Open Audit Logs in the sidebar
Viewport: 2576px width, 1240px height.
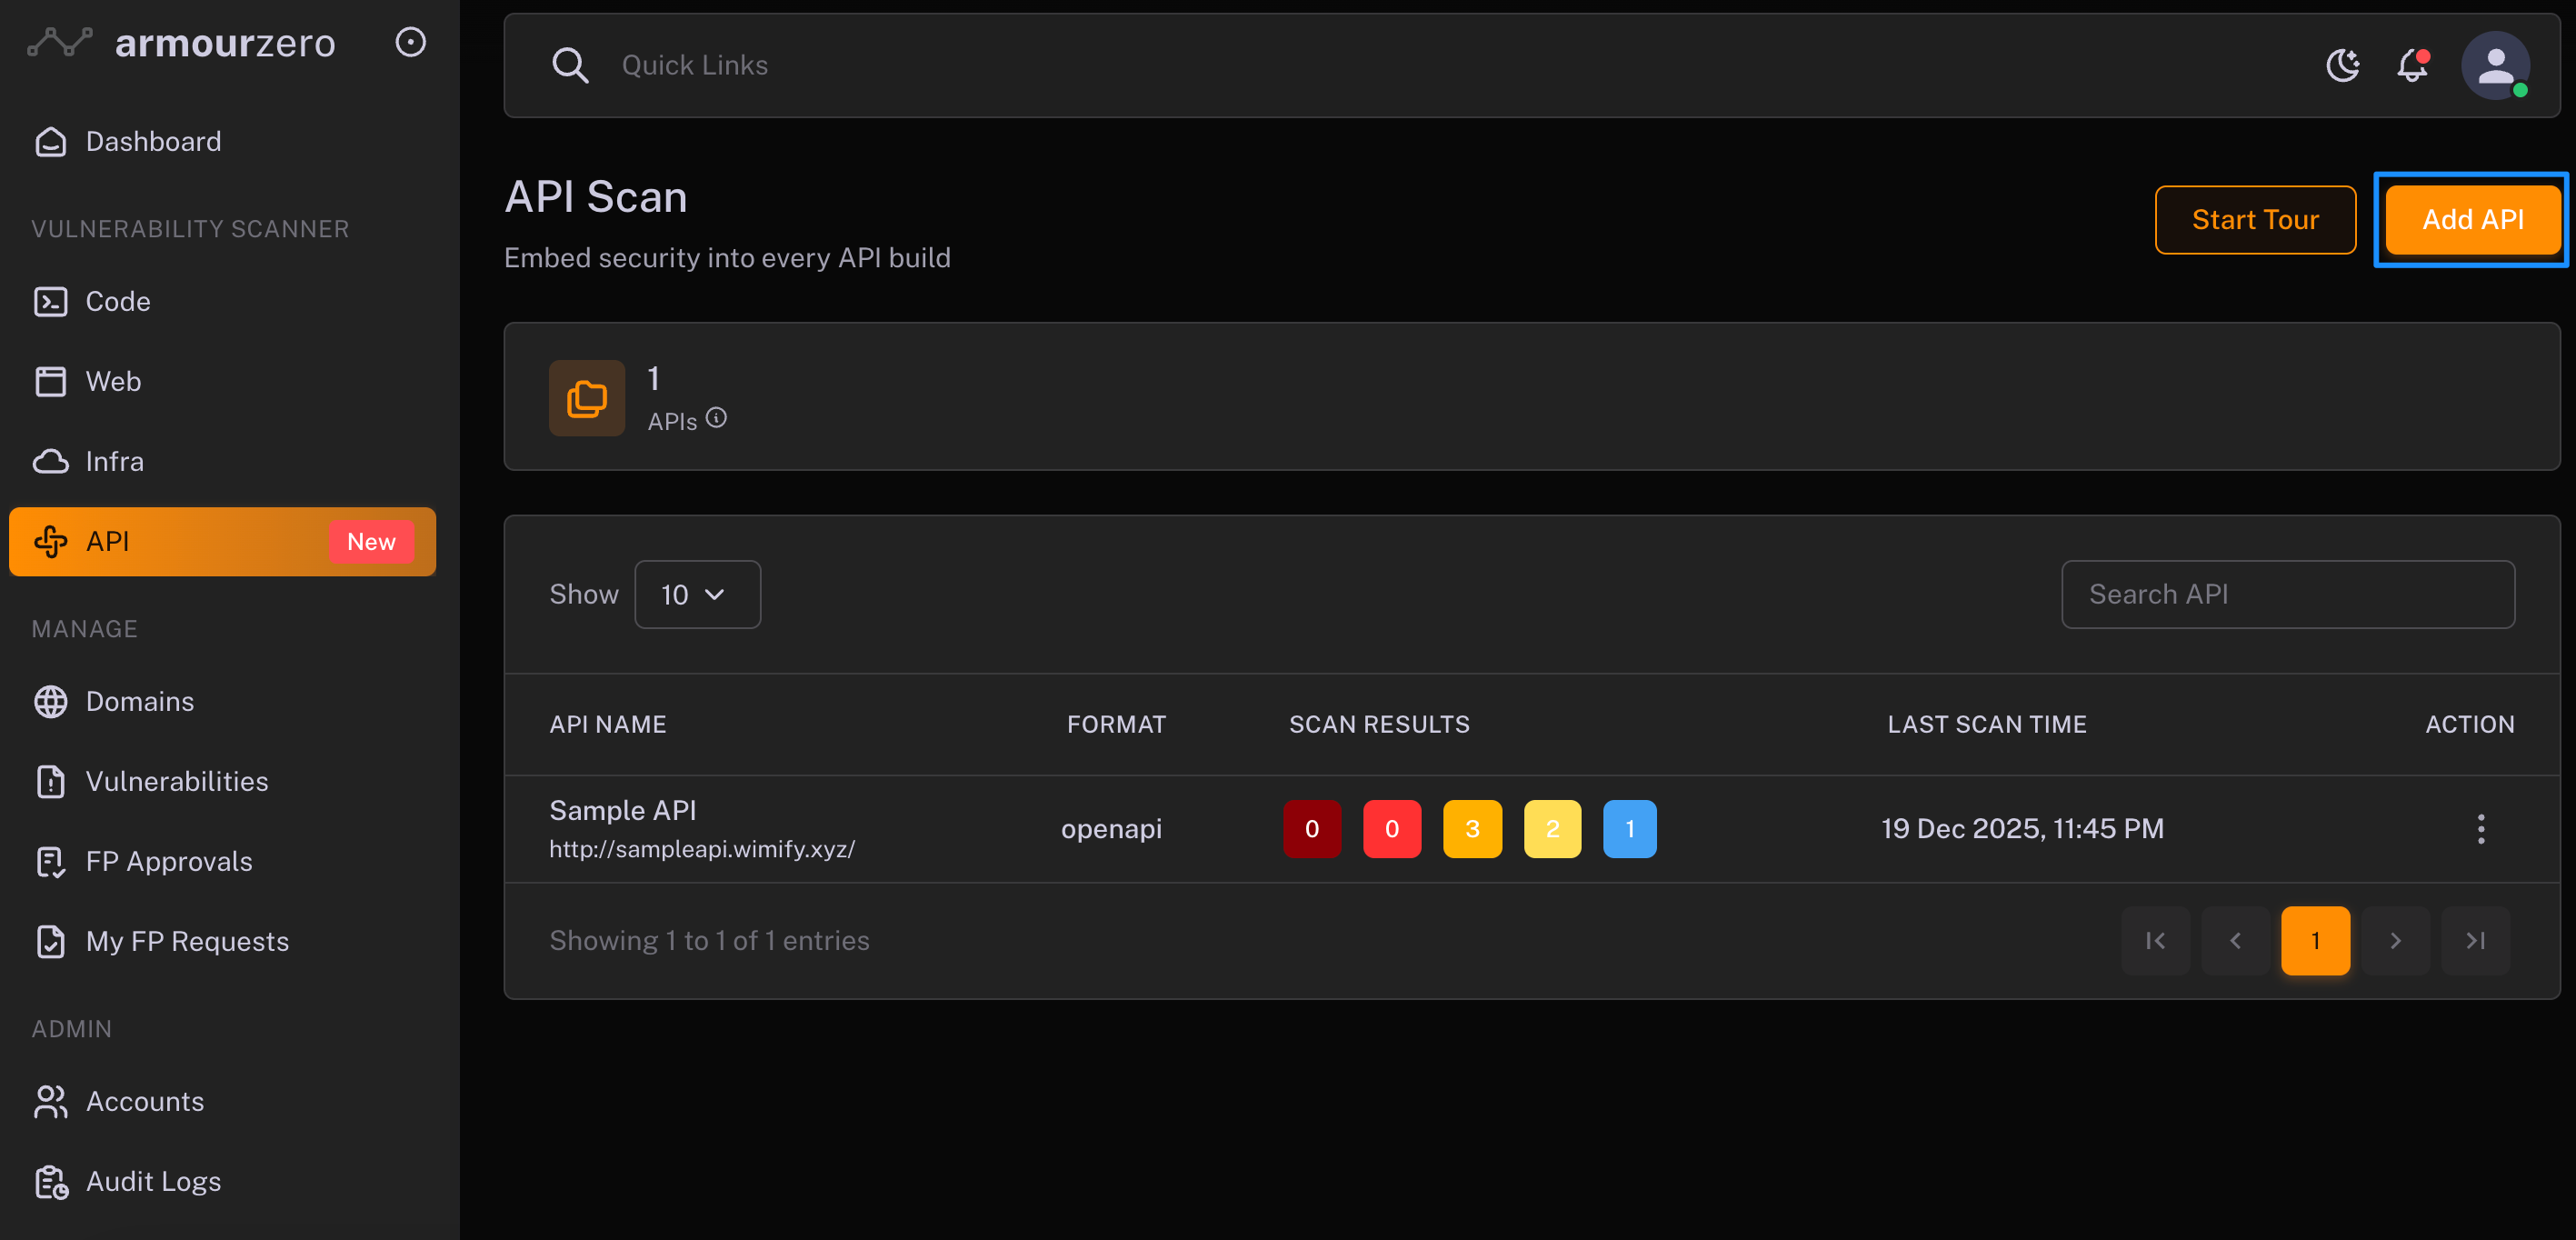tap(153, 1182)
